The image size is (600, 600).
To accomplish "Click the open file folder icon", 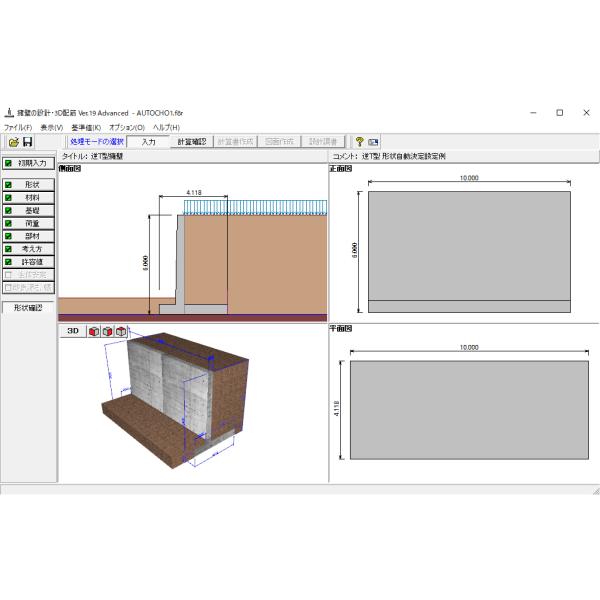I will coord(13,142).
